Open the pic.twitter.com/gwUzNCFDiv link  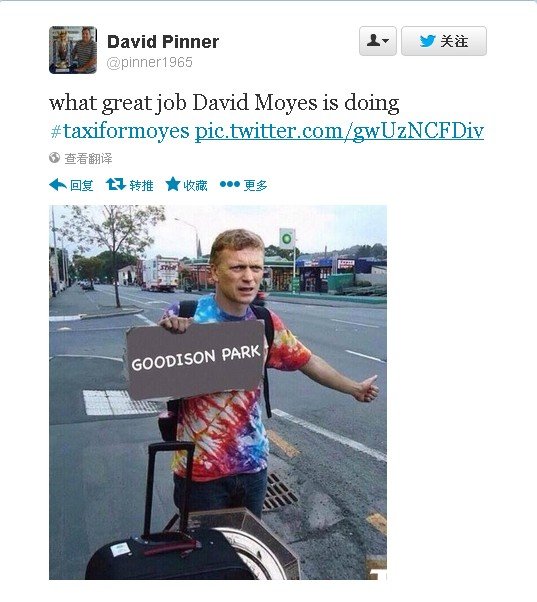[339, 132]
